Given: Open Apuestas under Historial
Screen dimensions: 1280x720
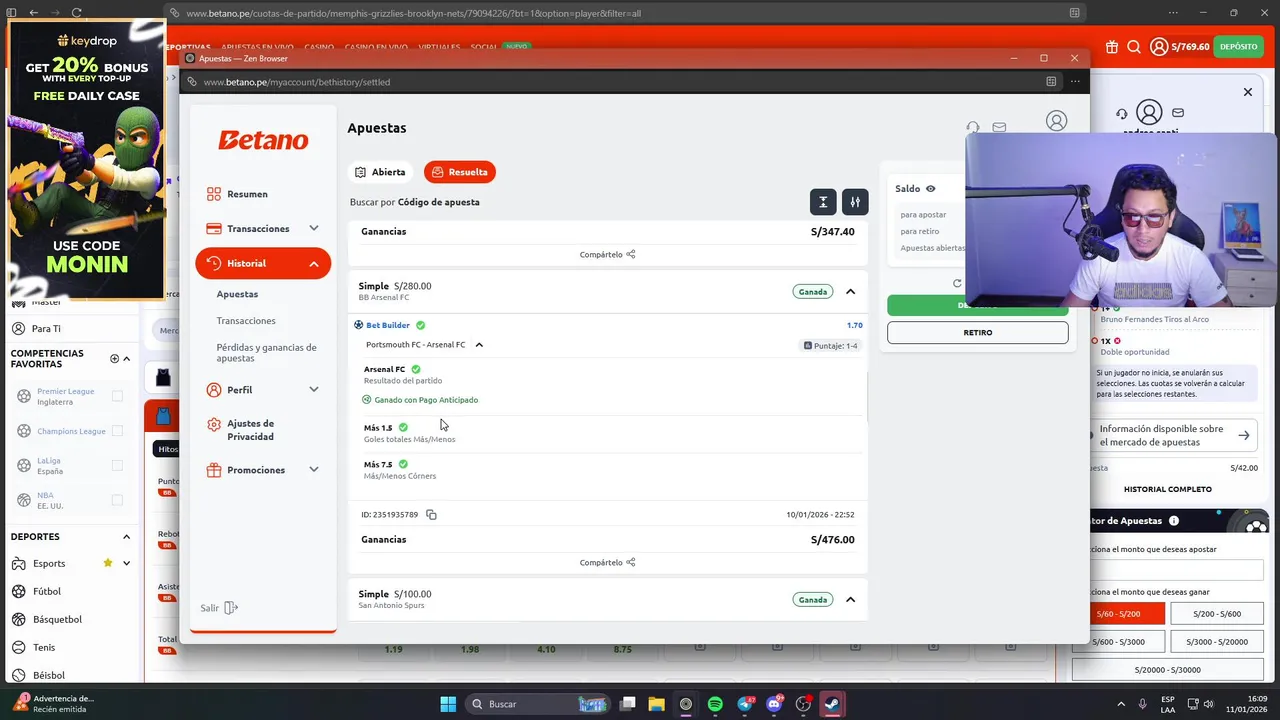Looking at the screenshot, I should click(237, 294).
